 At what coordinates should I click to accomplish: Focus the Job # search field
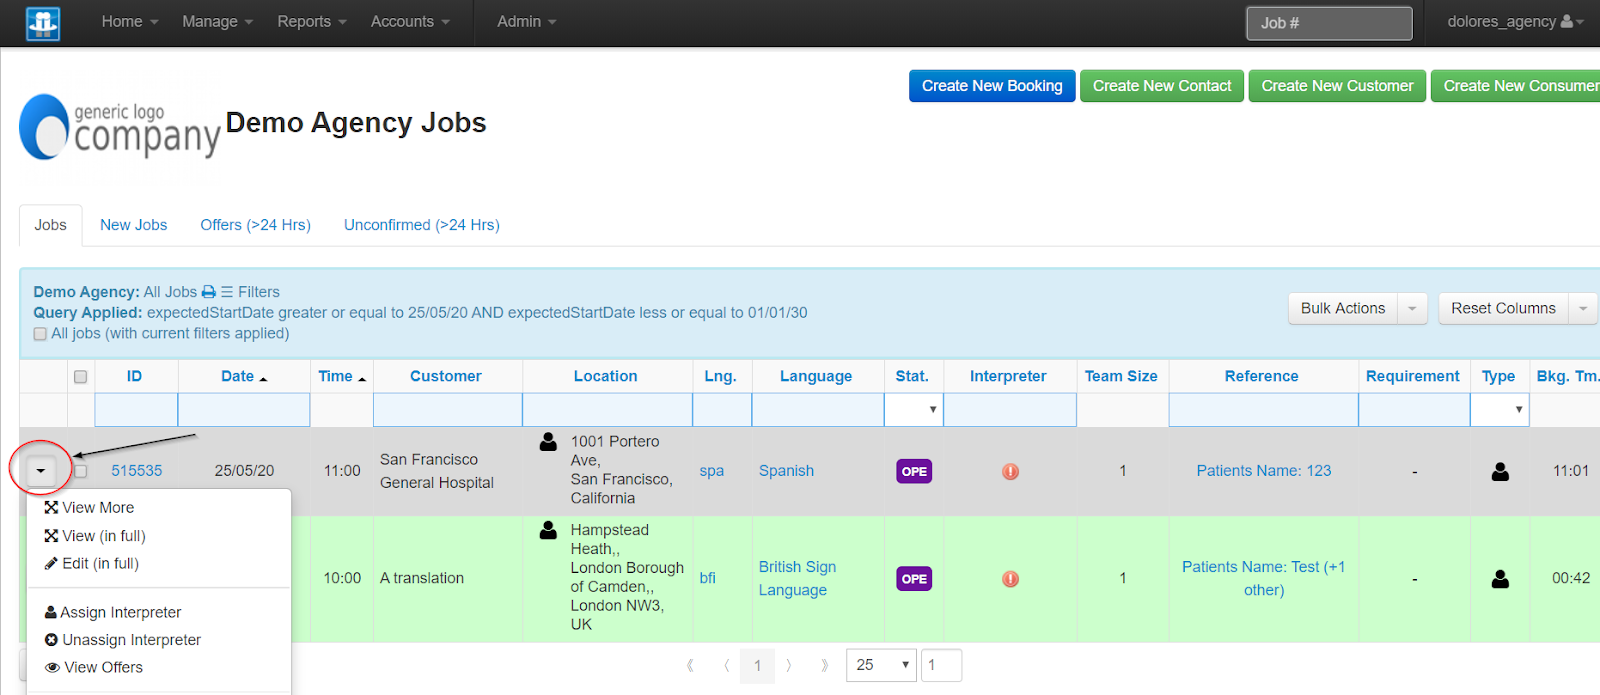click(x=1328, y=23)
